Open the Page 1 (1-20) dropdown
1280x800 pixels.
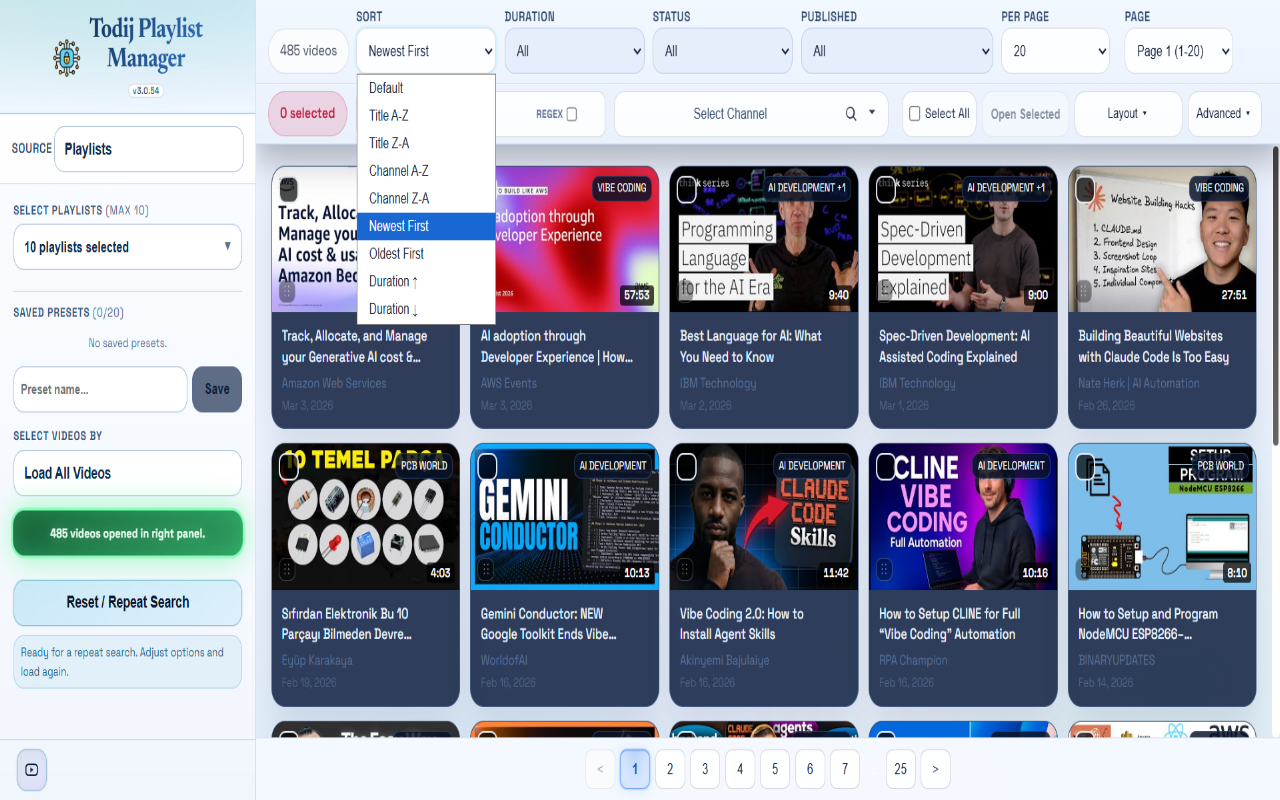pyautogui.click(x=1178, y=51)
